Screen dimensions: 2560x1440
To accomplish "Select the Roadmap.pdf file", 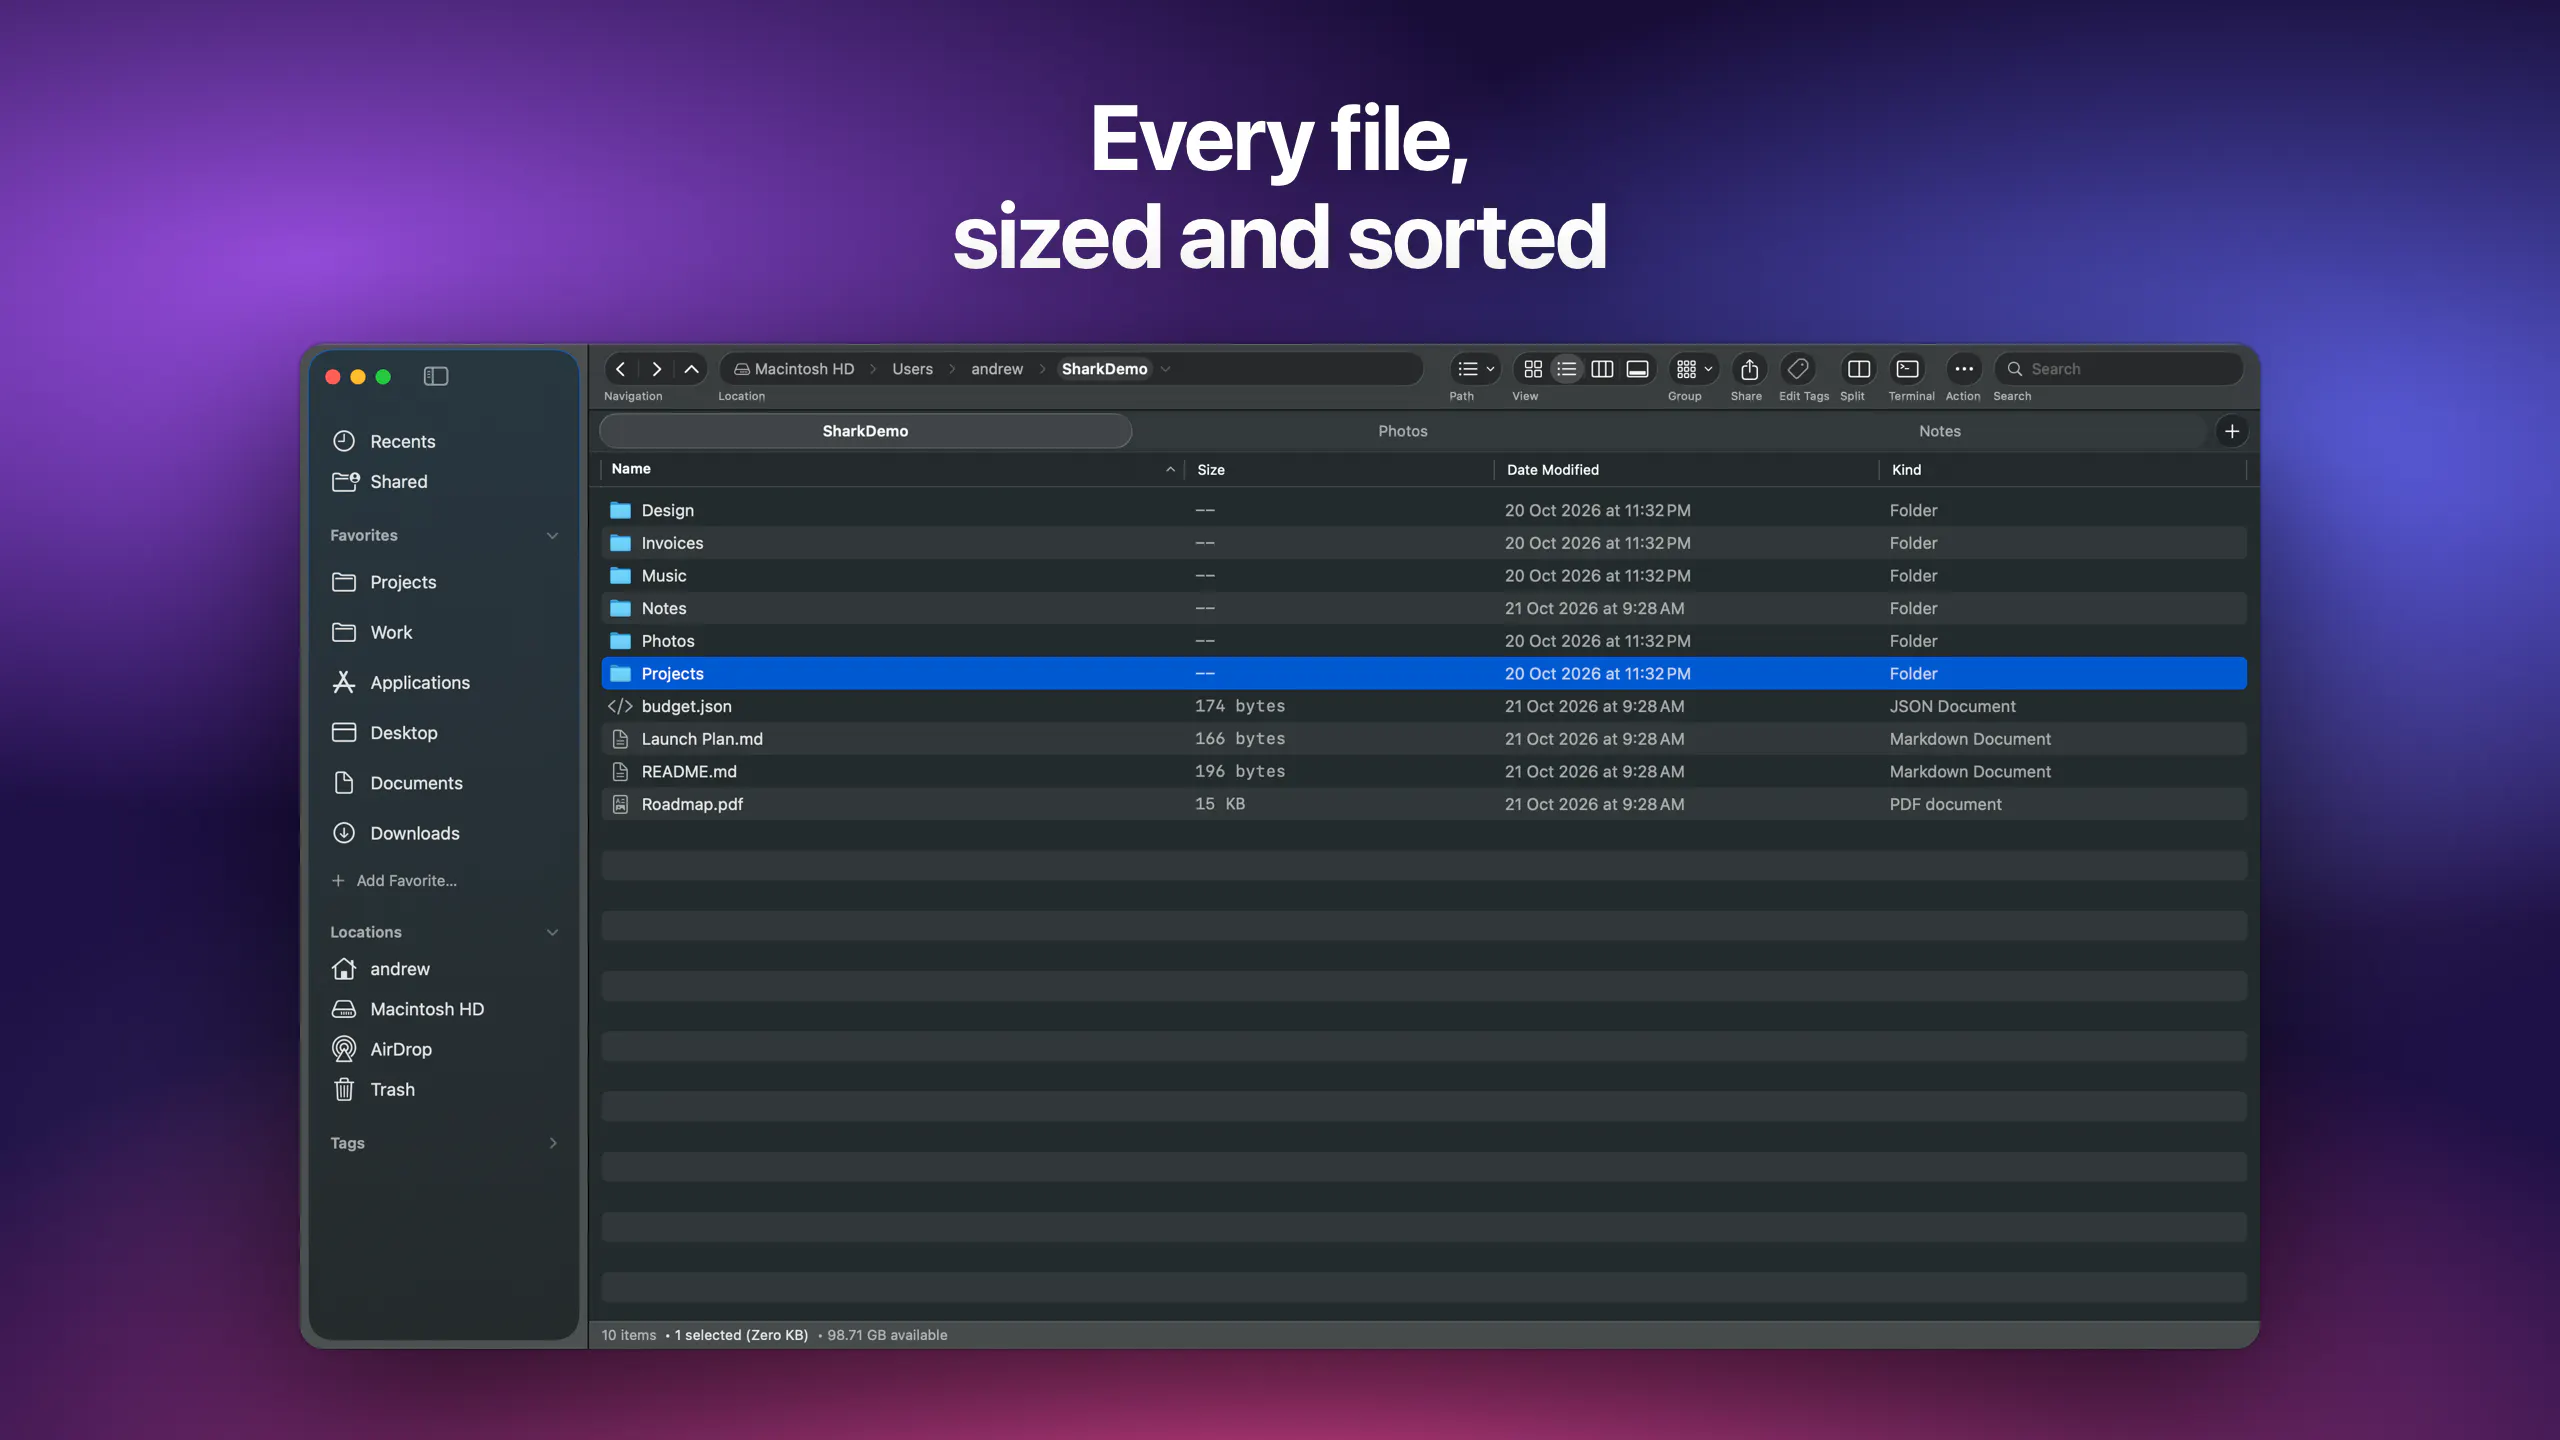I will 1424,804.
